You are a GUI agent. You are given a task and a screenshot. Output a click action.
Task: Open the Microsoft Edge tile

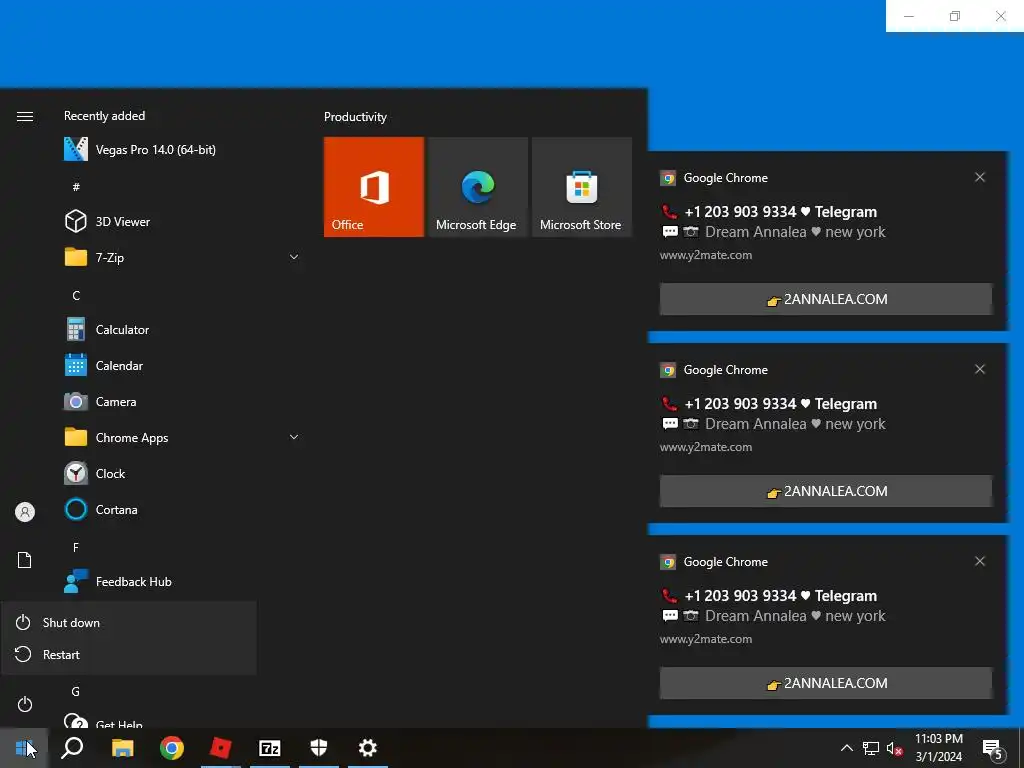click(477, 187)
